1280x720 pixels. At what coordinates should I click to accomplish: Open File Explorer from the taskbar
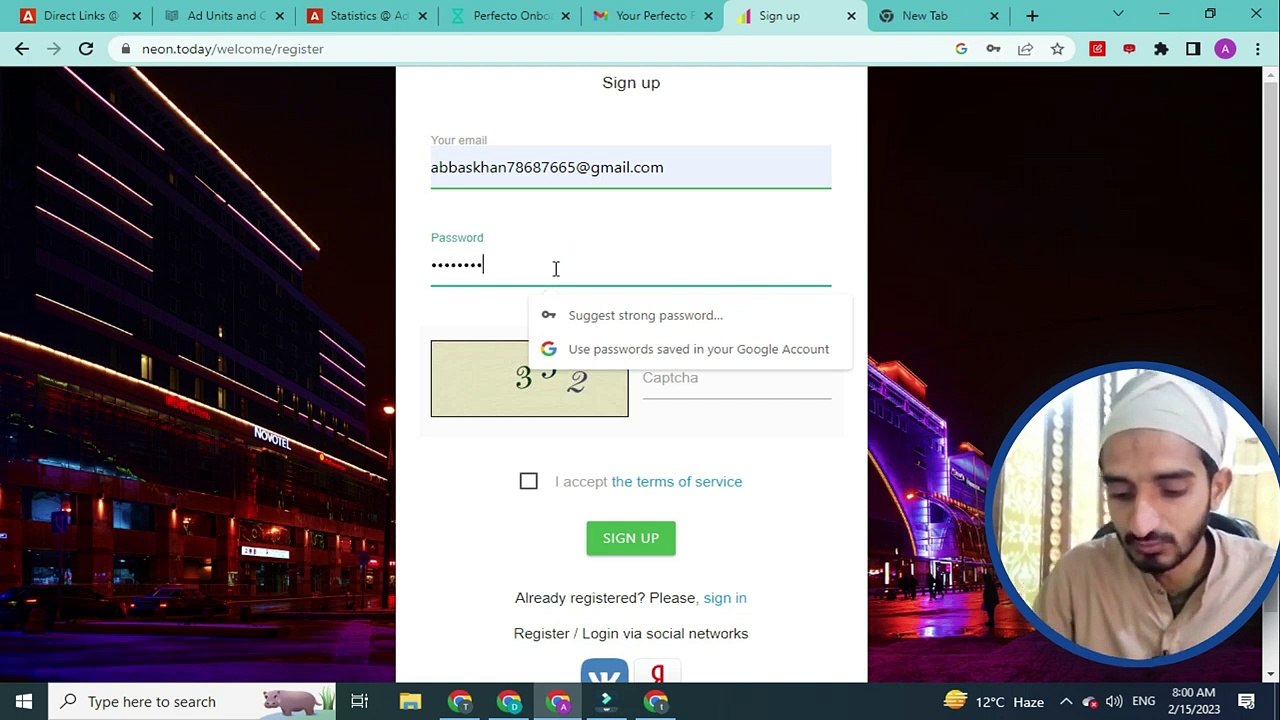pyautogui.click(x=410, y=701)
